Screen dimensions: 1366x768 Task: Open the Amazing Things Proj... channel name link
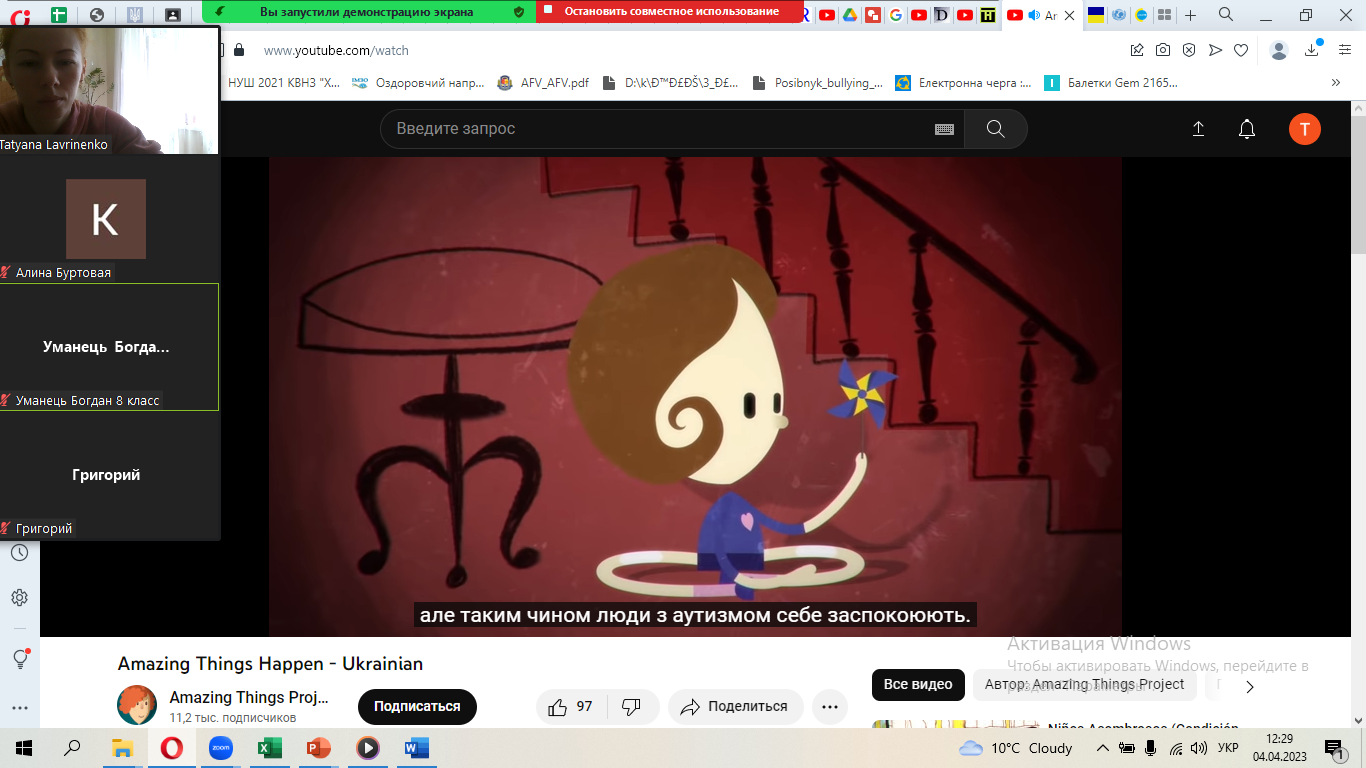[x=249, y=698]
